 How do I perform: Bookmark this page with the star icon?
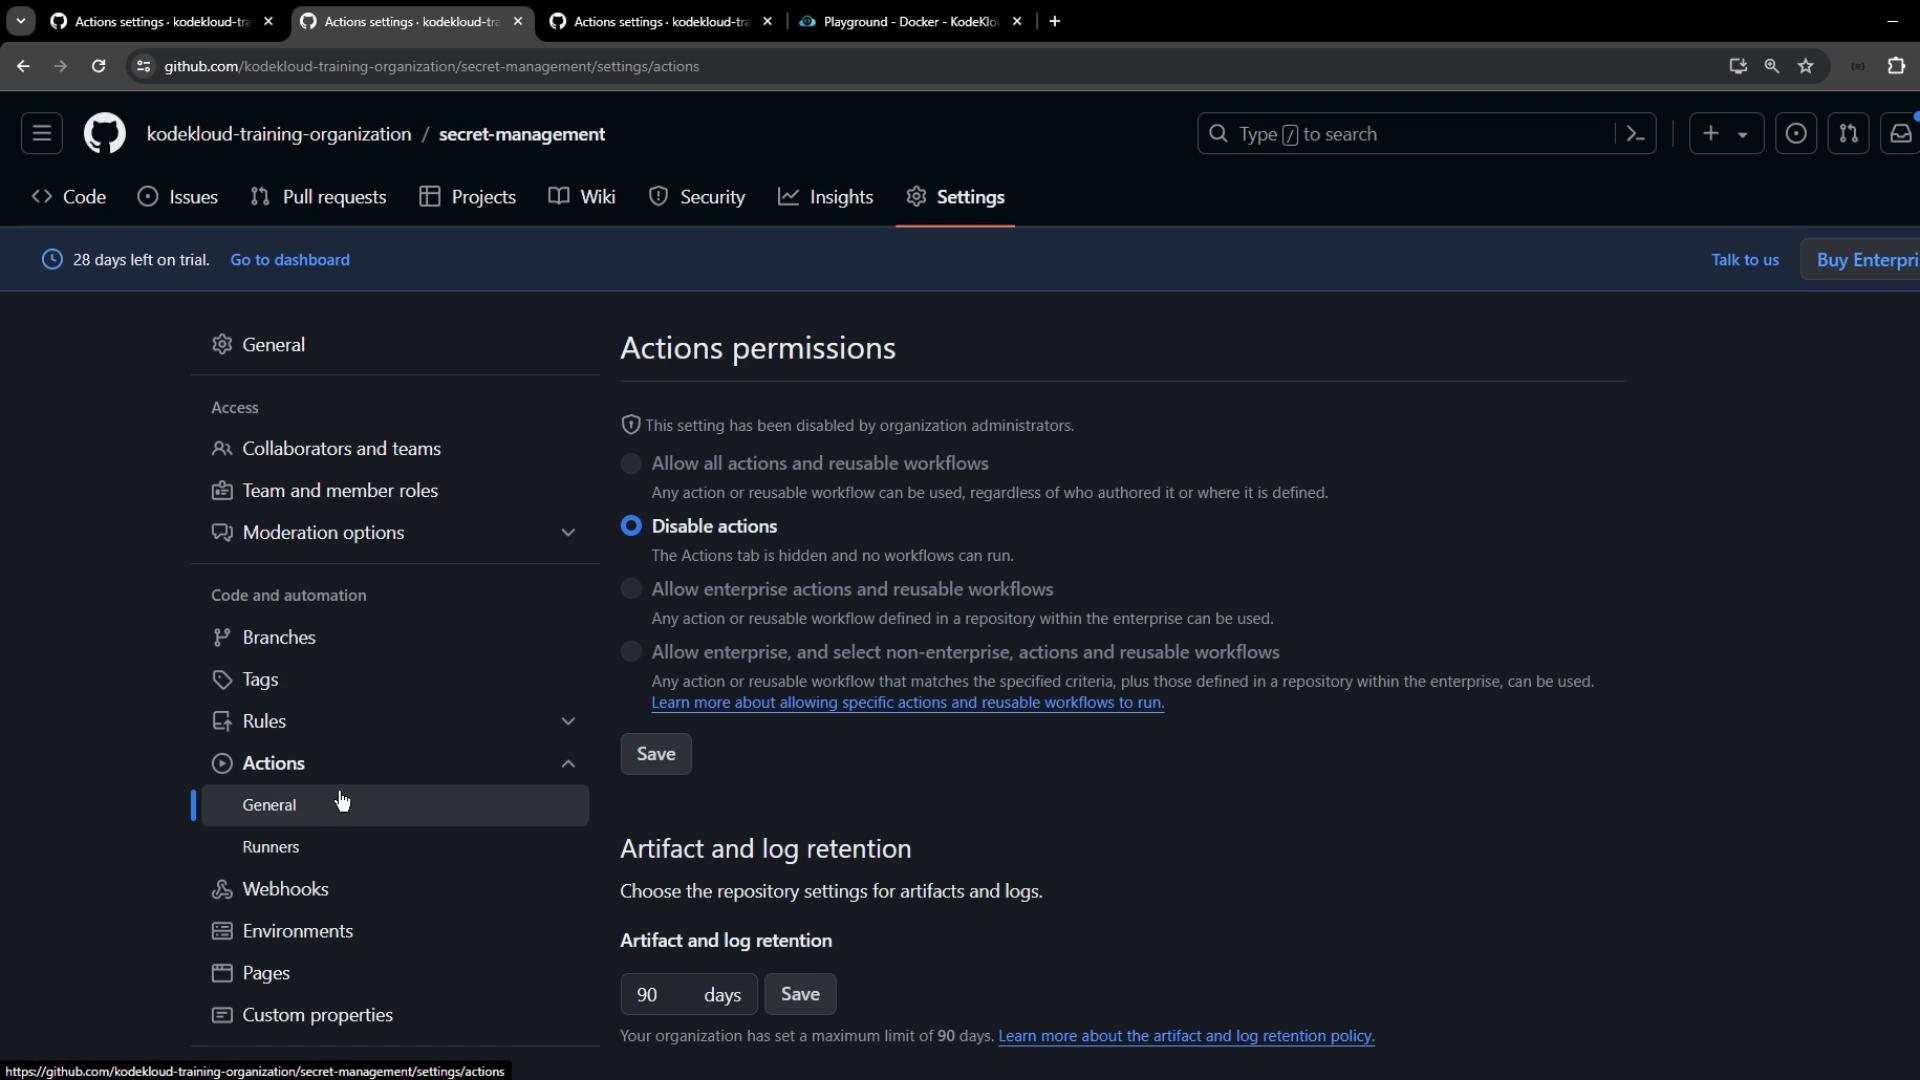[1806, 66]
